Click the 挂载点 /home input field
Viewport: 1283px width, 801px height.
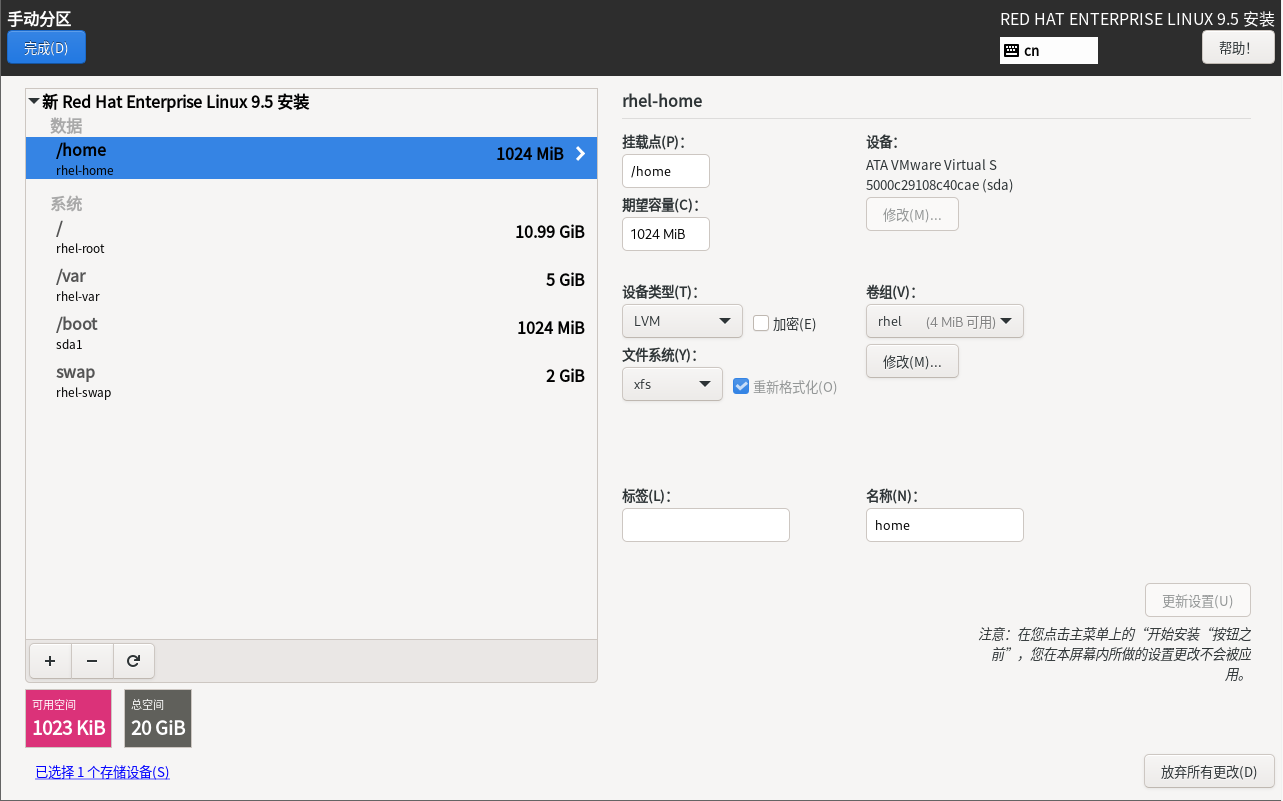click(666, 171)
